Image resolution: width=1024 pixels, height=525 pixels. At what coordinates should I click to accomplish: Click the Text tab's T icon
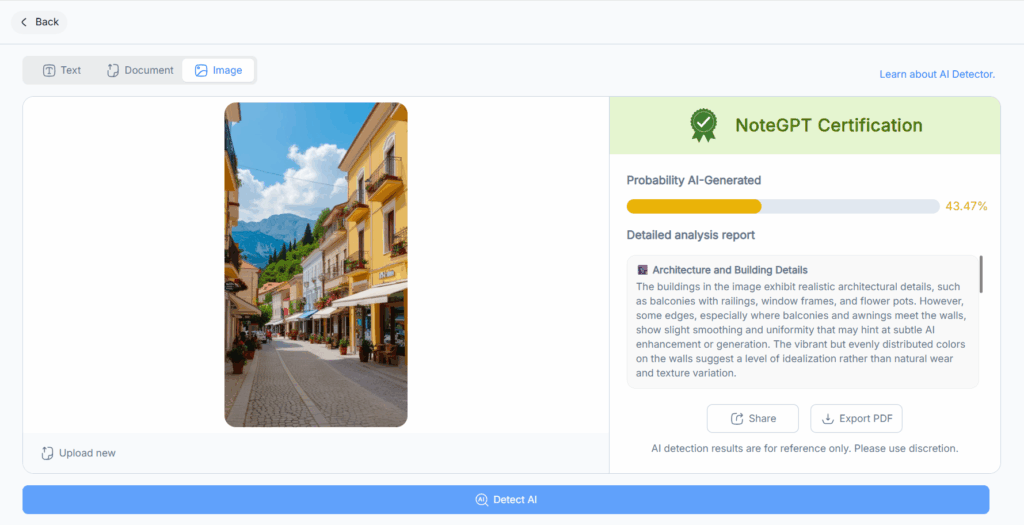[48, 70]
